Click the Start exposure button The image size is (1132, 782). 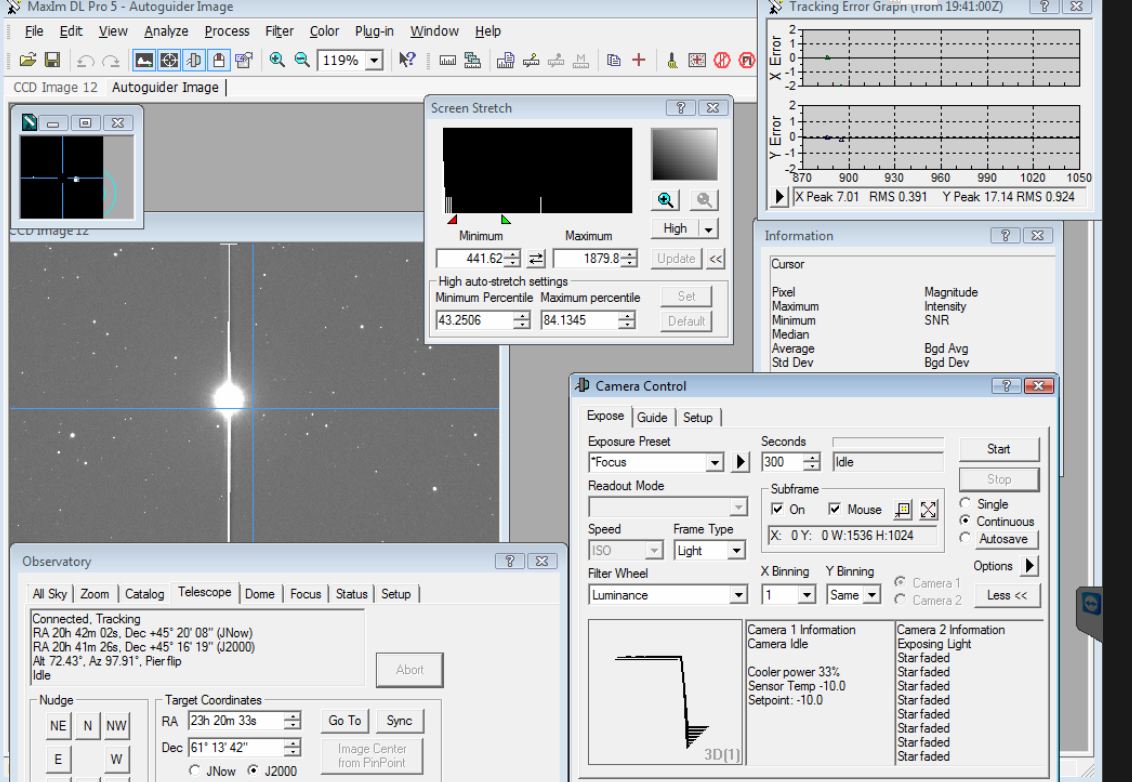point(998,448)
